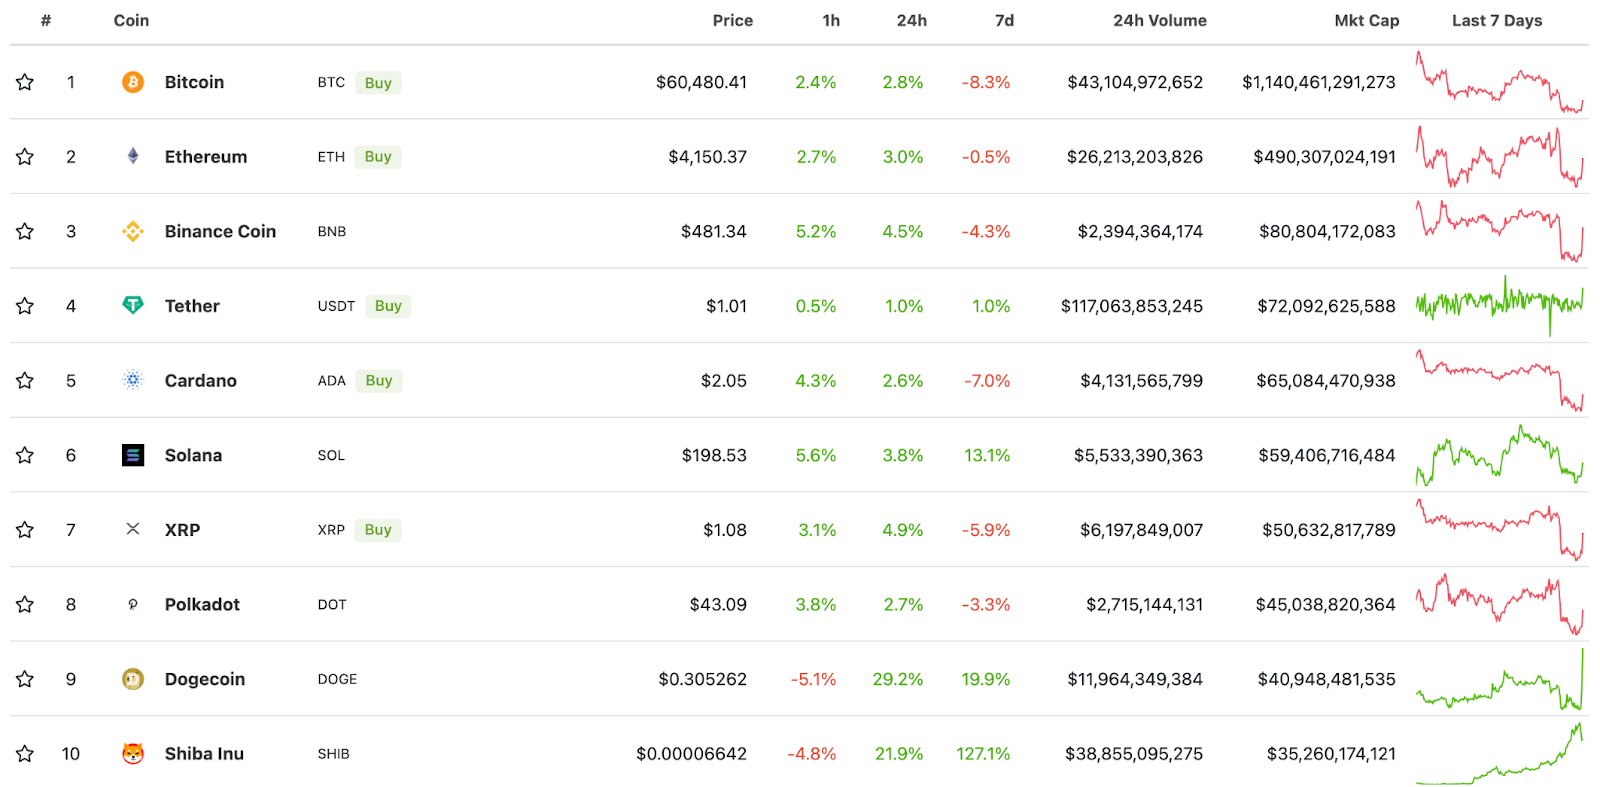Open the Ethereum coin page
Viewport: 1600px width, 787px height.
pyautogui.click(x=206, y=156)
